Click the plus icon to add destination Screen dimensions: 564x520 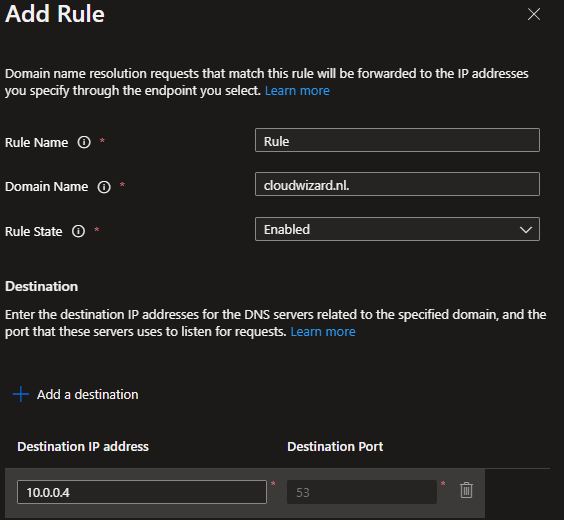tap(21, 394)
